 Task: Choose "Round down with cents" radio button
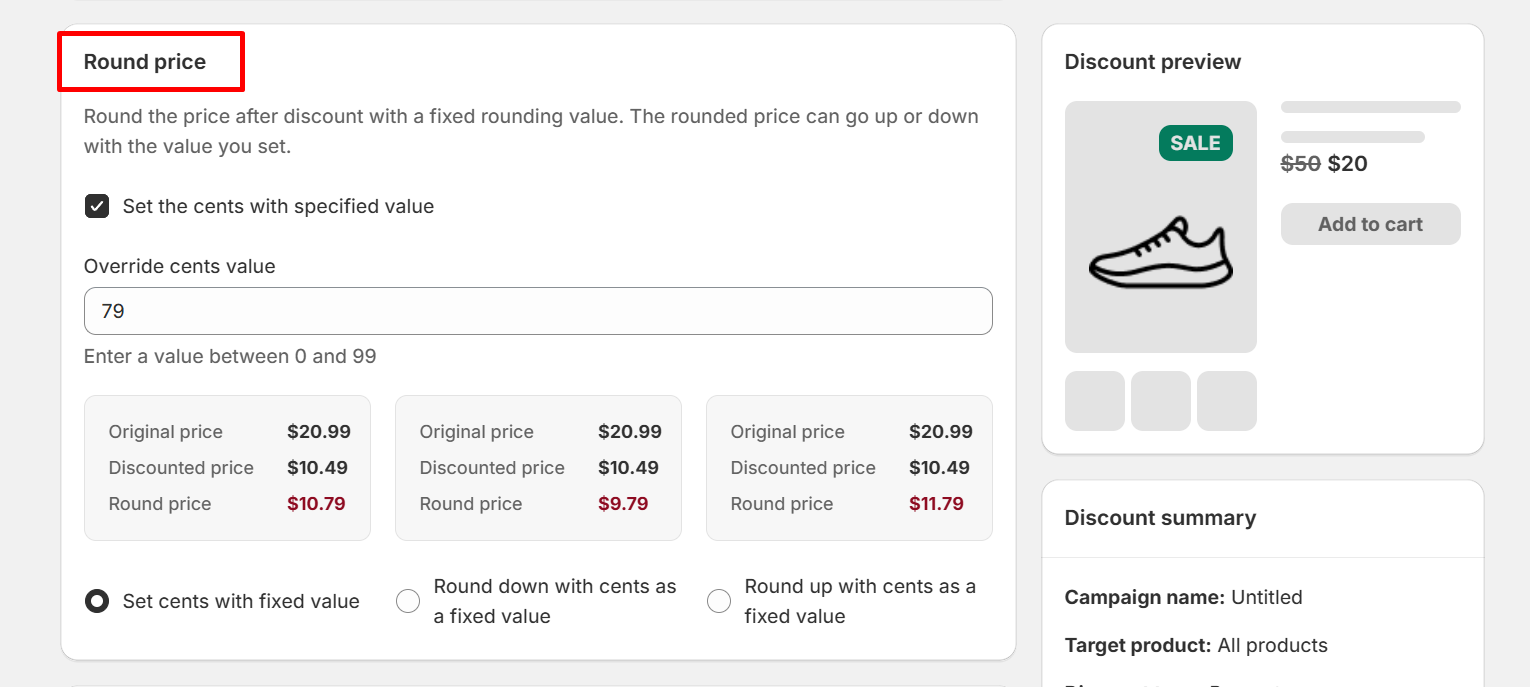[408, 601]
